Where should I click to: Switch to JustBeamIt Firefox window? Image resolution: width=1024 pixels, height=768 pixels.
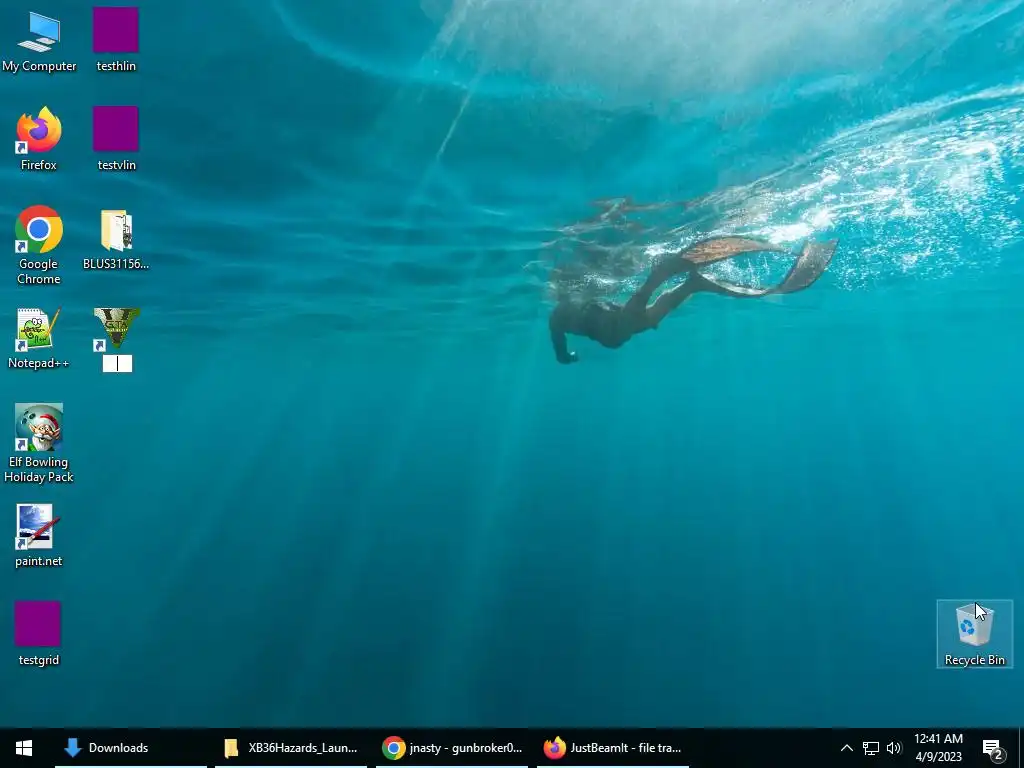pyautogui.click(x=613, y=748)
